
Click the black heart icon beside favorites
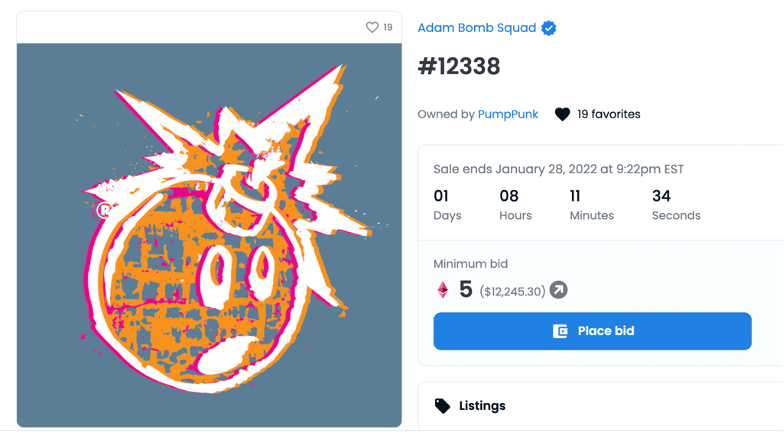tap(562, 114)
